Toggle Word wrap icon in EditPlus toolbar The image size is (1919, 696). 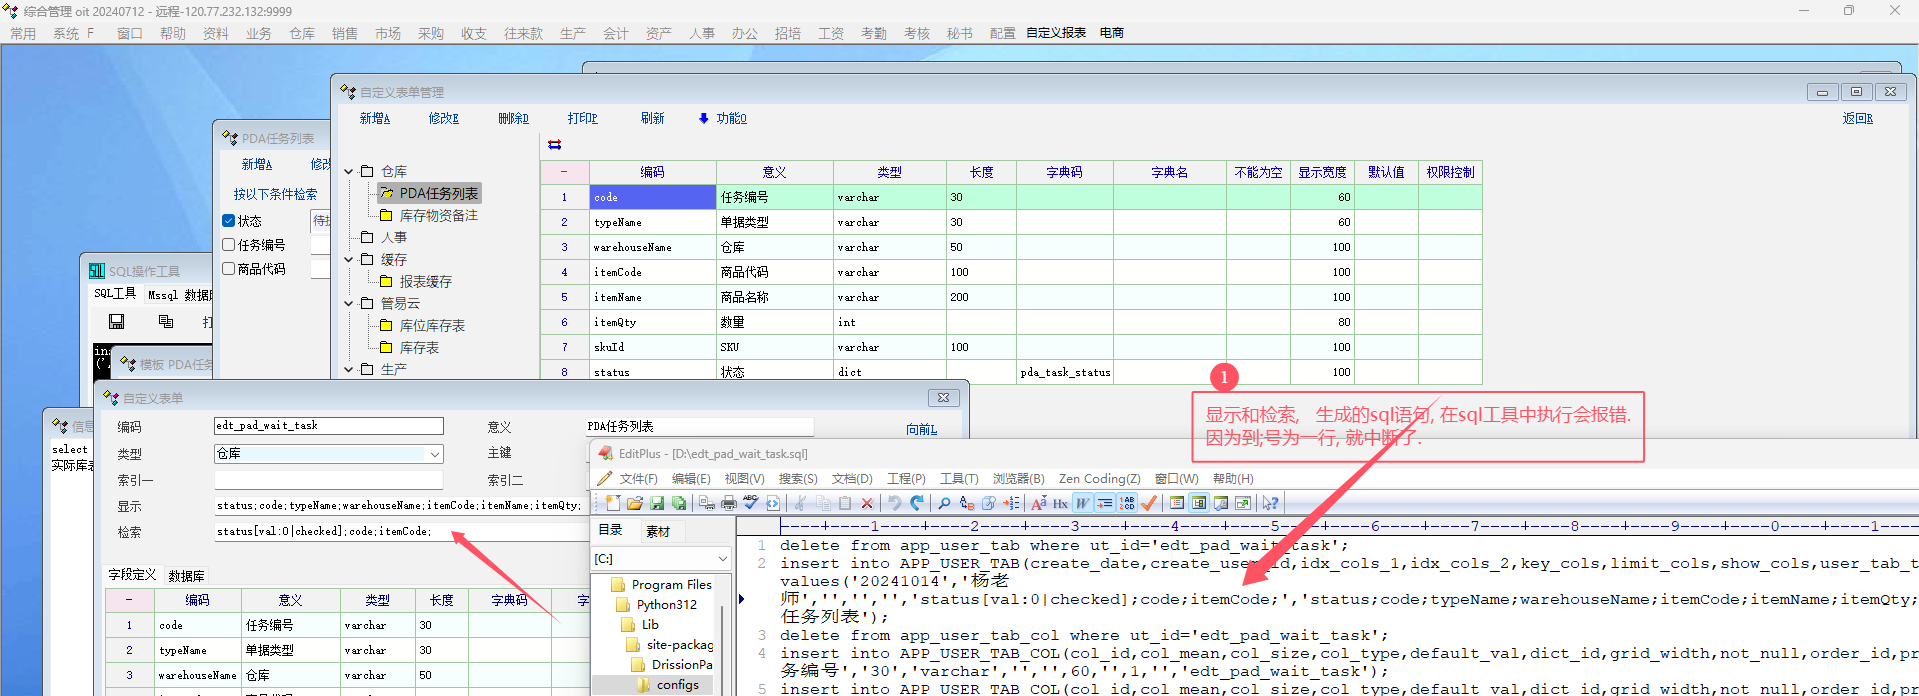1082,503
